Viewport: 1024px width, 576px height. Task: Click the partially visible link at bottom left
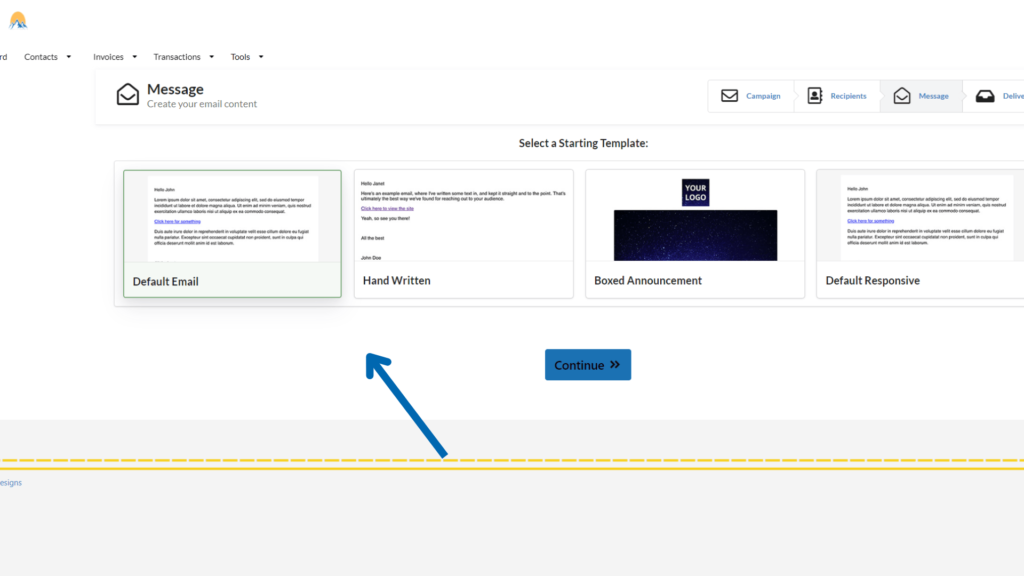(x=10, y=483)
